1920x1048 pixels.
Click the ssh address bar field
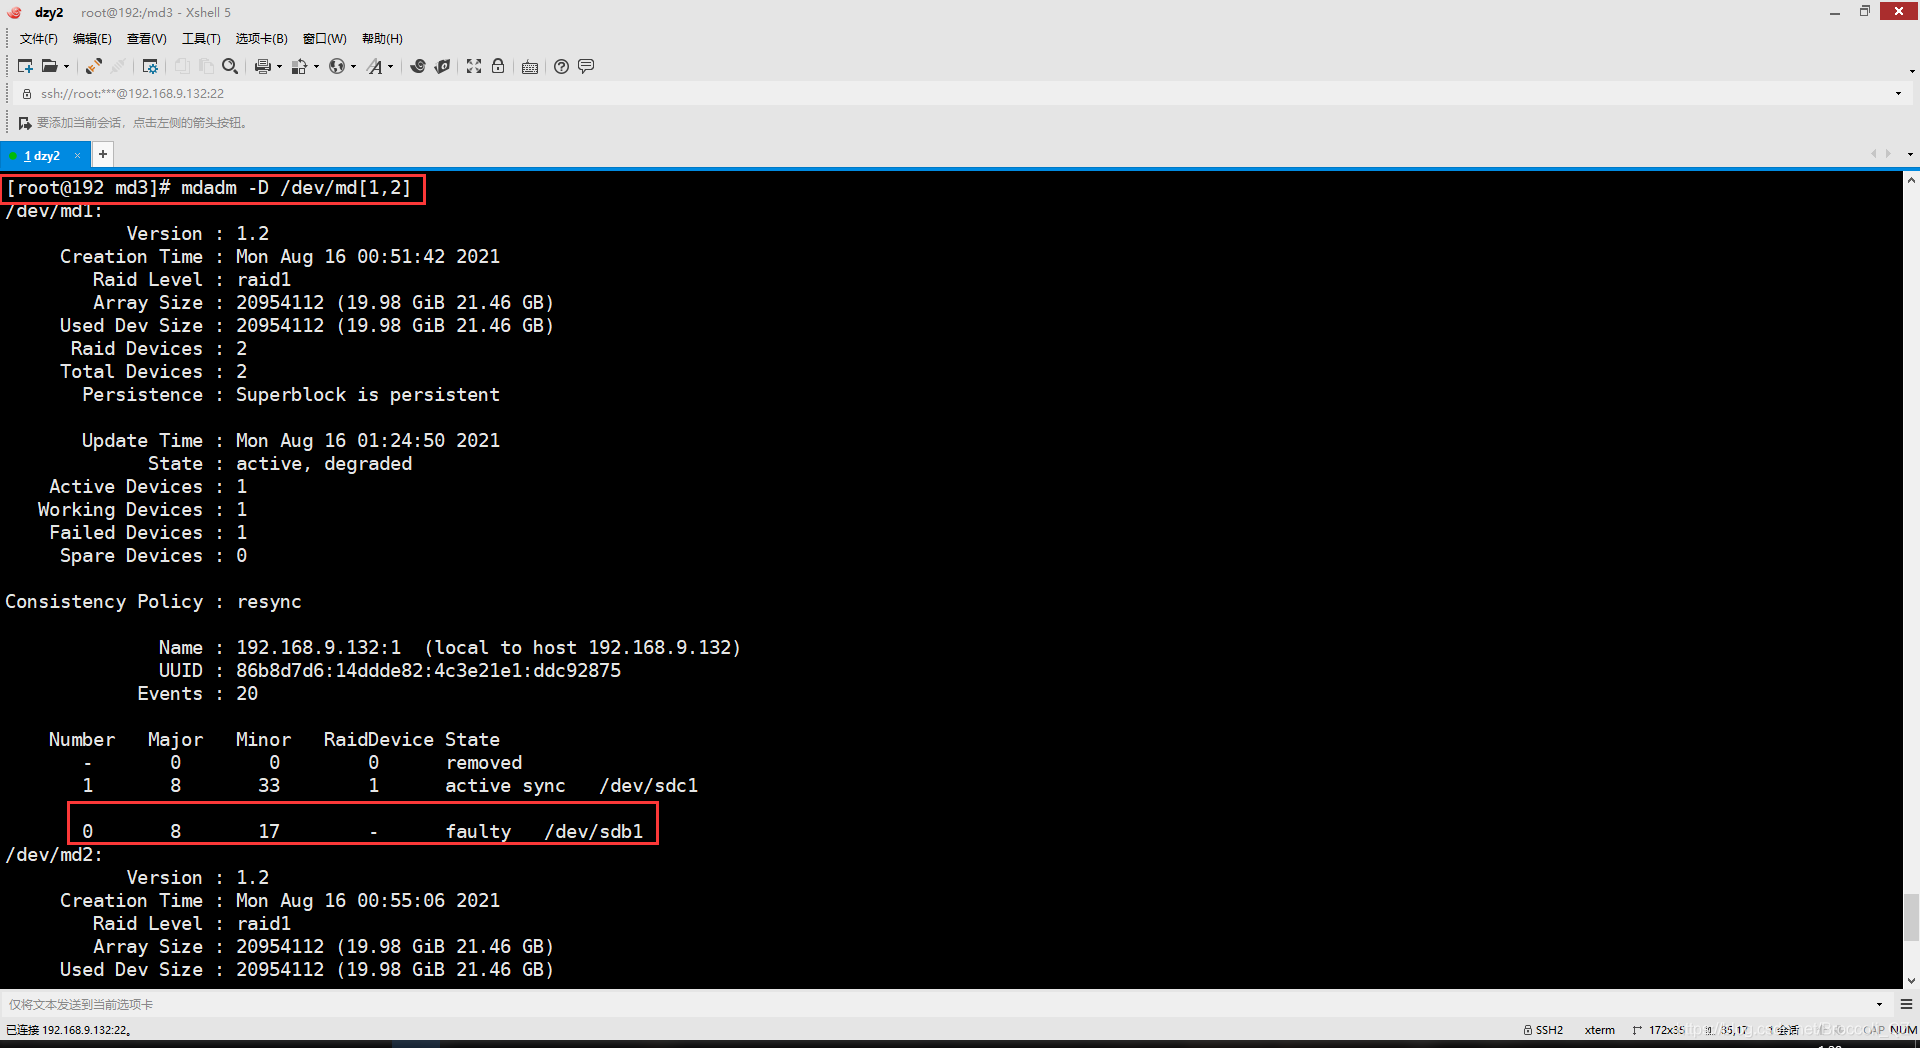tap(960, 94)
